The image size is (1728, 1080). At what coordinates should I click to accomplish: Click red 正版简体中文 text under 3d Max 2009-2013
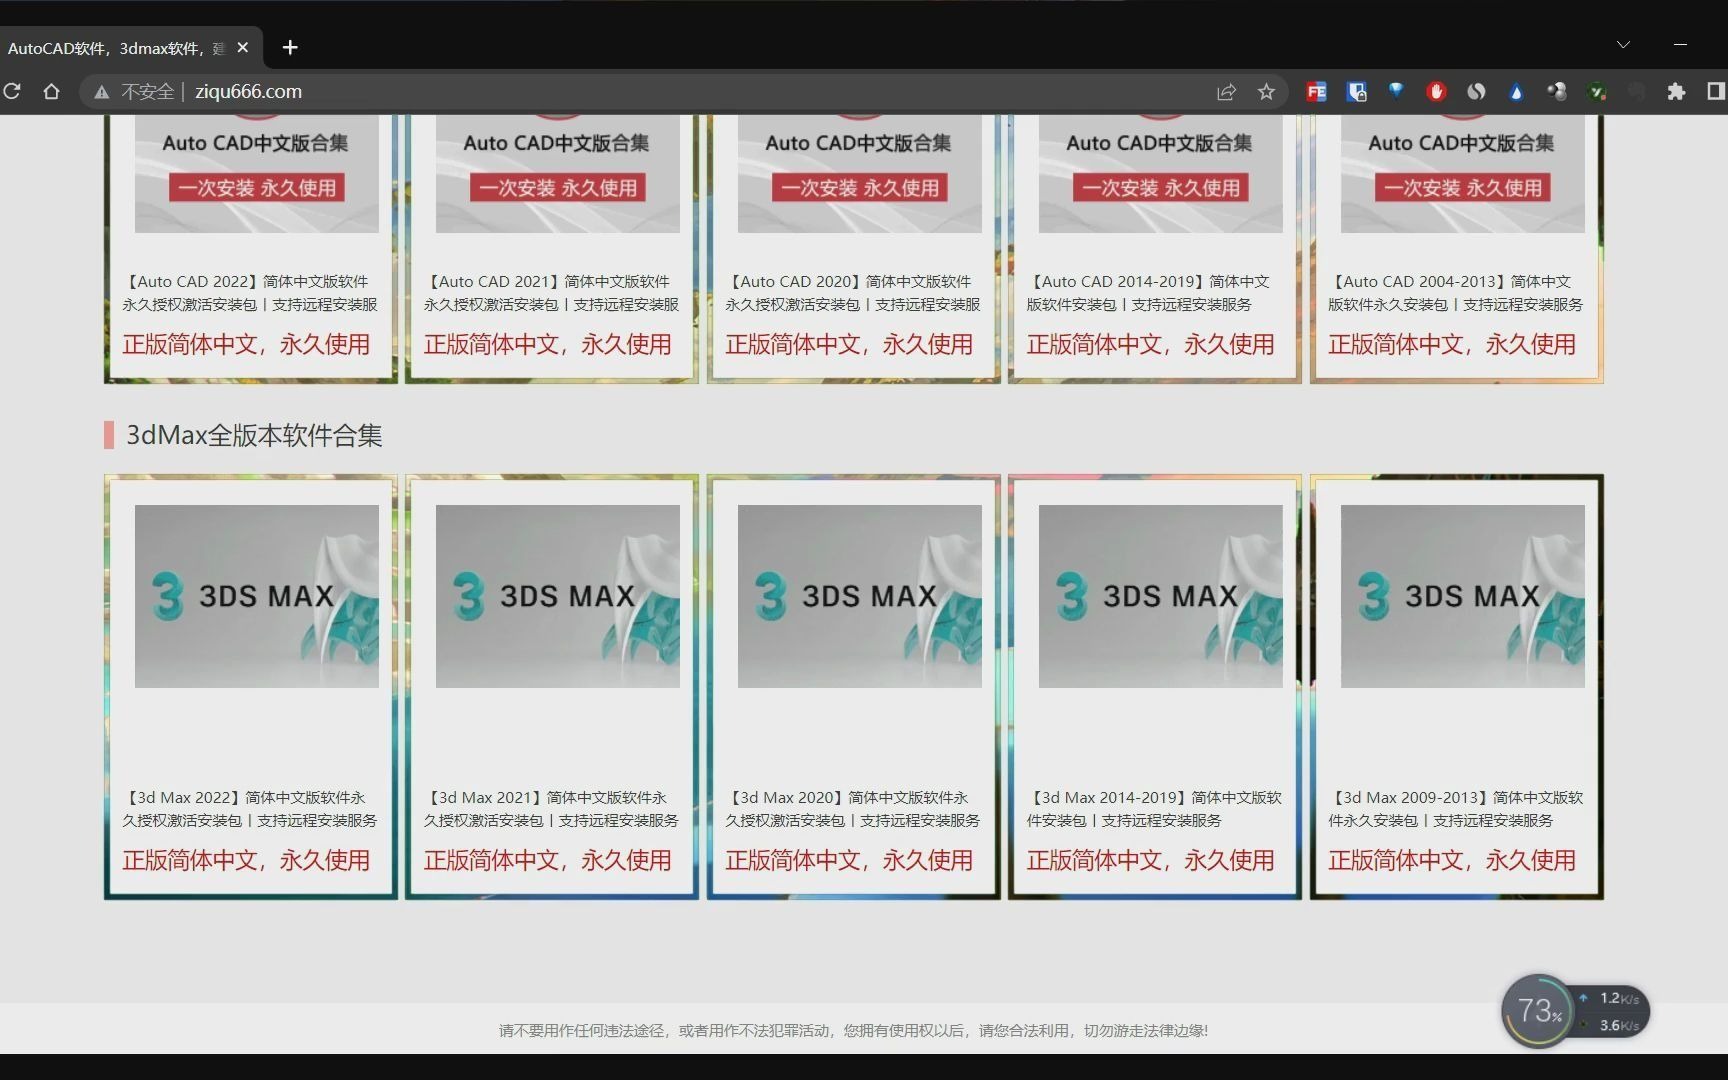[1452, 860]
